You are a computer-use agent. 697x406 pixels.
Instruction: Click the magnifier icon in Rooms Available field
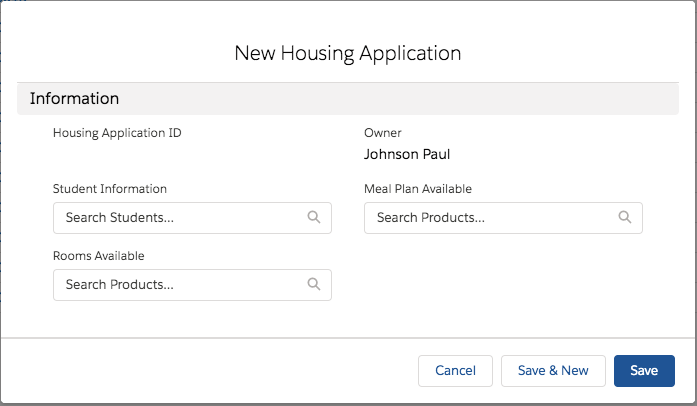click(x=313, y=285)
